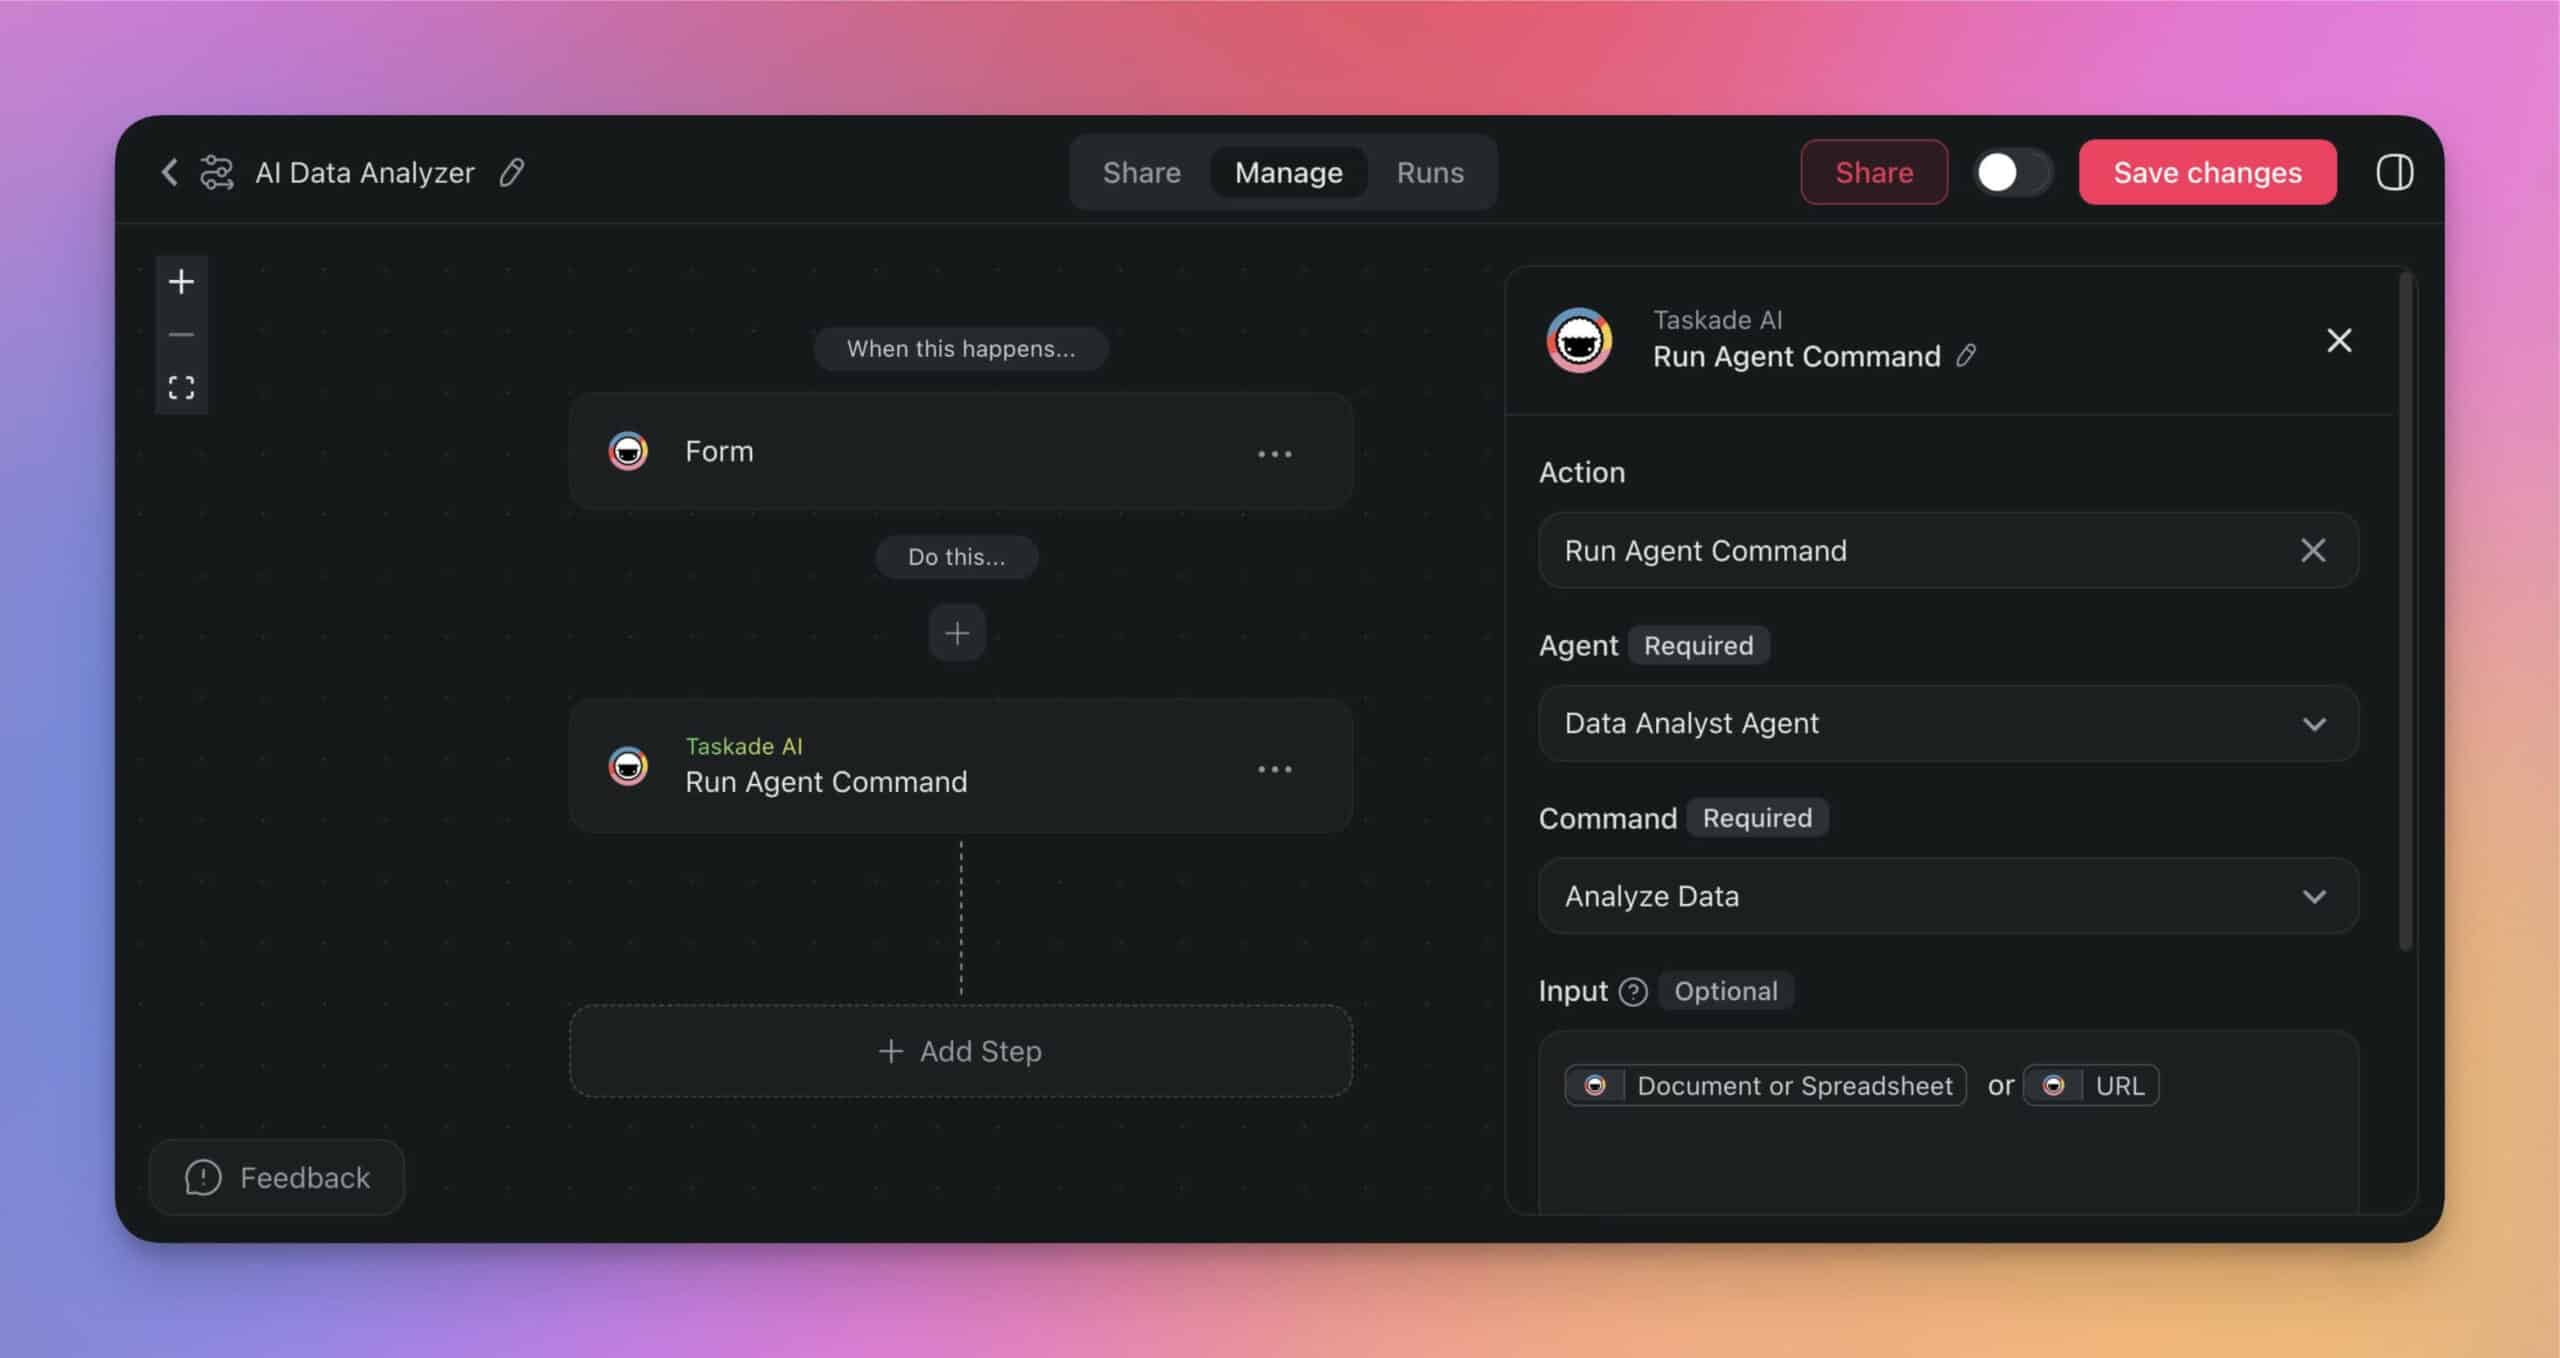2560x1358 pixels.
Task: Click the rename pencil icon next to AI Data Analyzer
Action: (x=511, y=173)
